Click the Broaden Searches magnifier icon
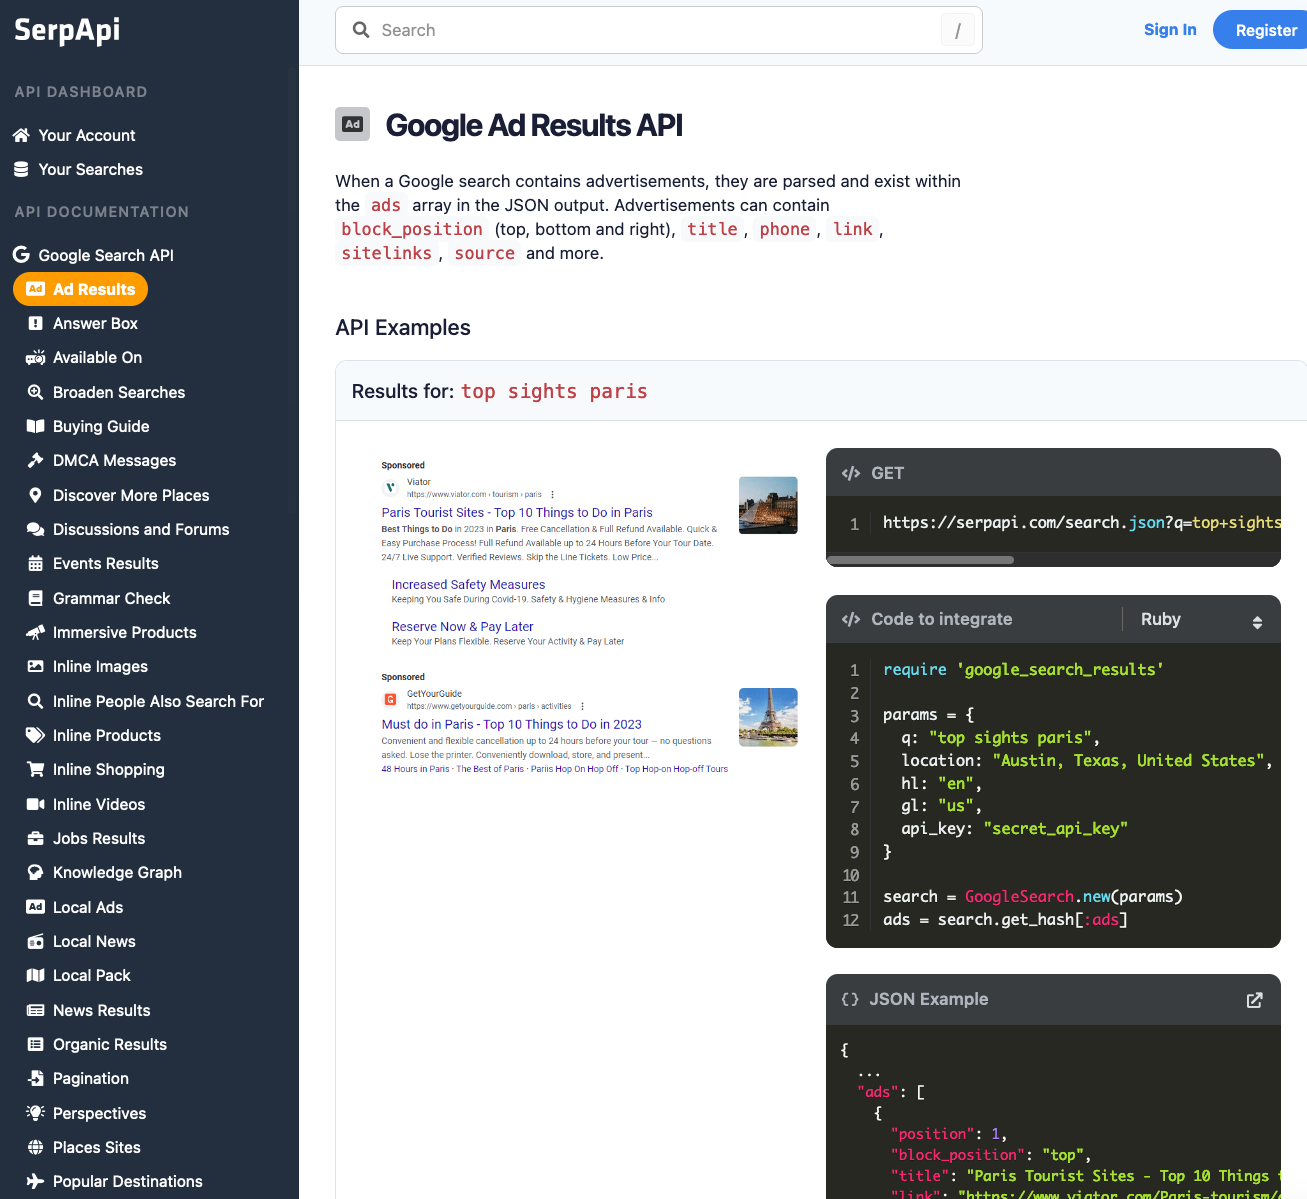This screenshot has height=1199, width=1307. [35, 392]
